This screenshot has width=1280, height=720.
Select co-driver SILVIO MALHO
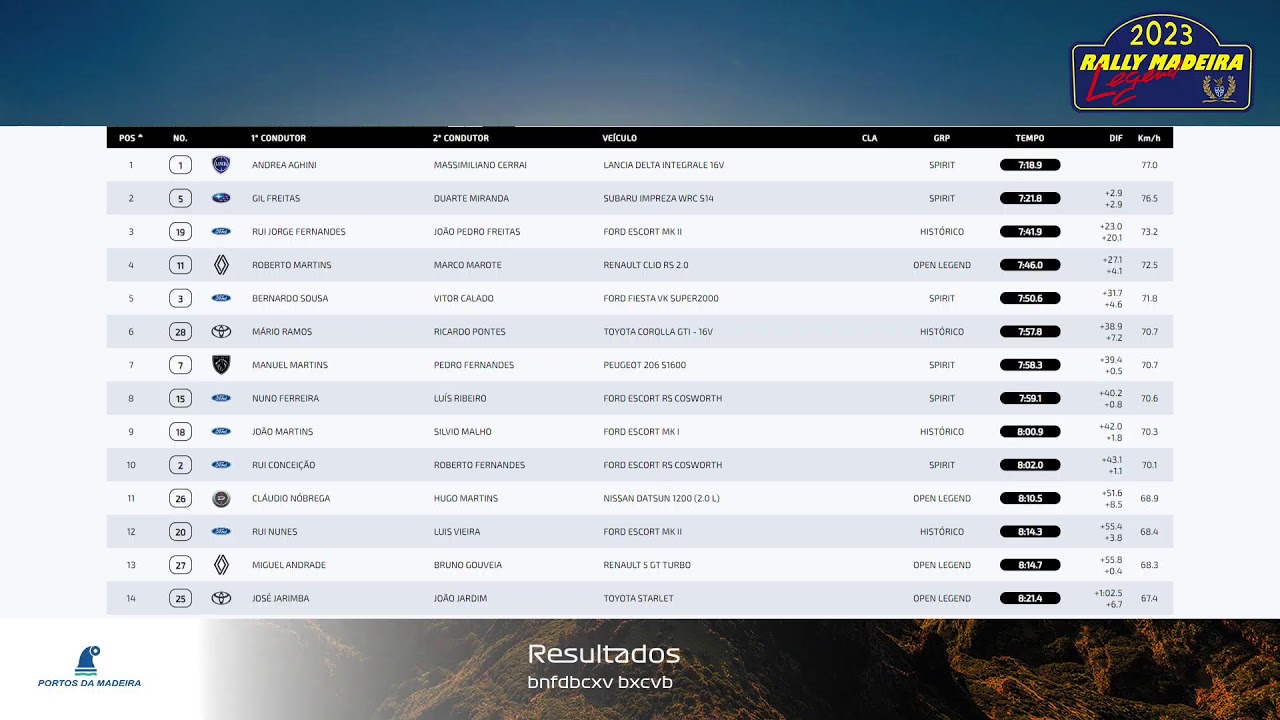coord(463,432)
